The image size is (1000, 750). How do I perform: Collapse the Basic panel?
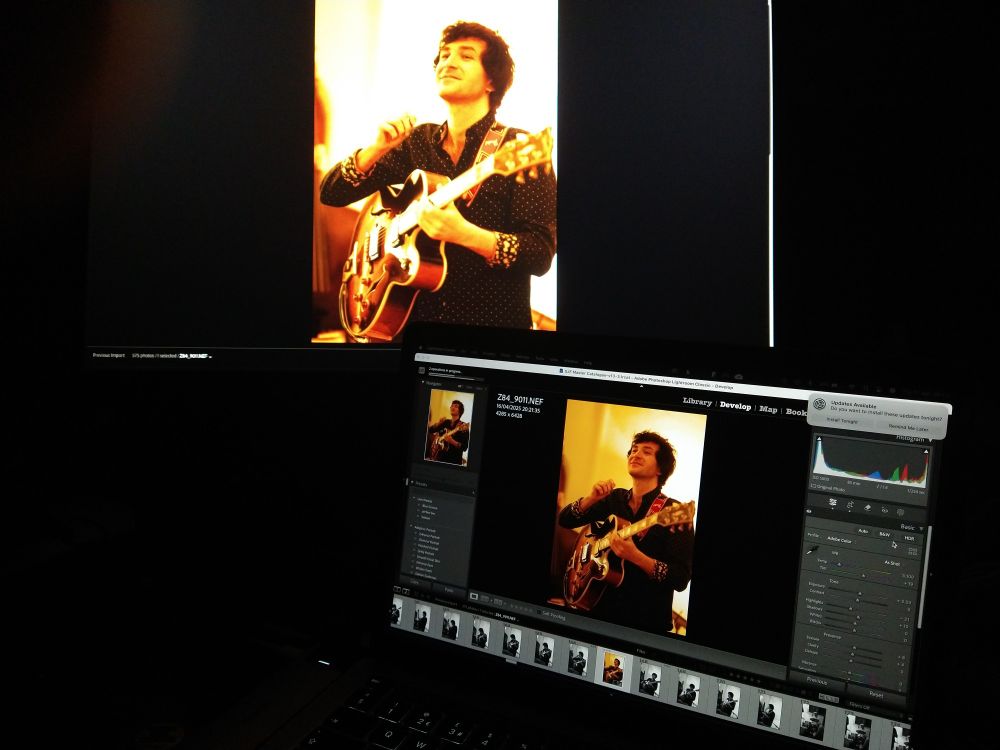(x=922, y=528)
